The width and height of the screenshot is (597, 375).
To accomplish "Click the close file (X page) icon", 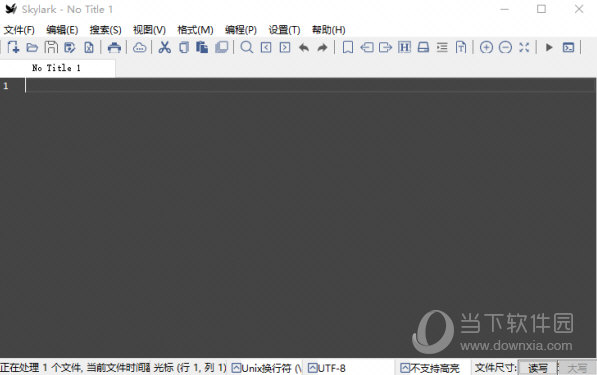I will coord(89,47).
